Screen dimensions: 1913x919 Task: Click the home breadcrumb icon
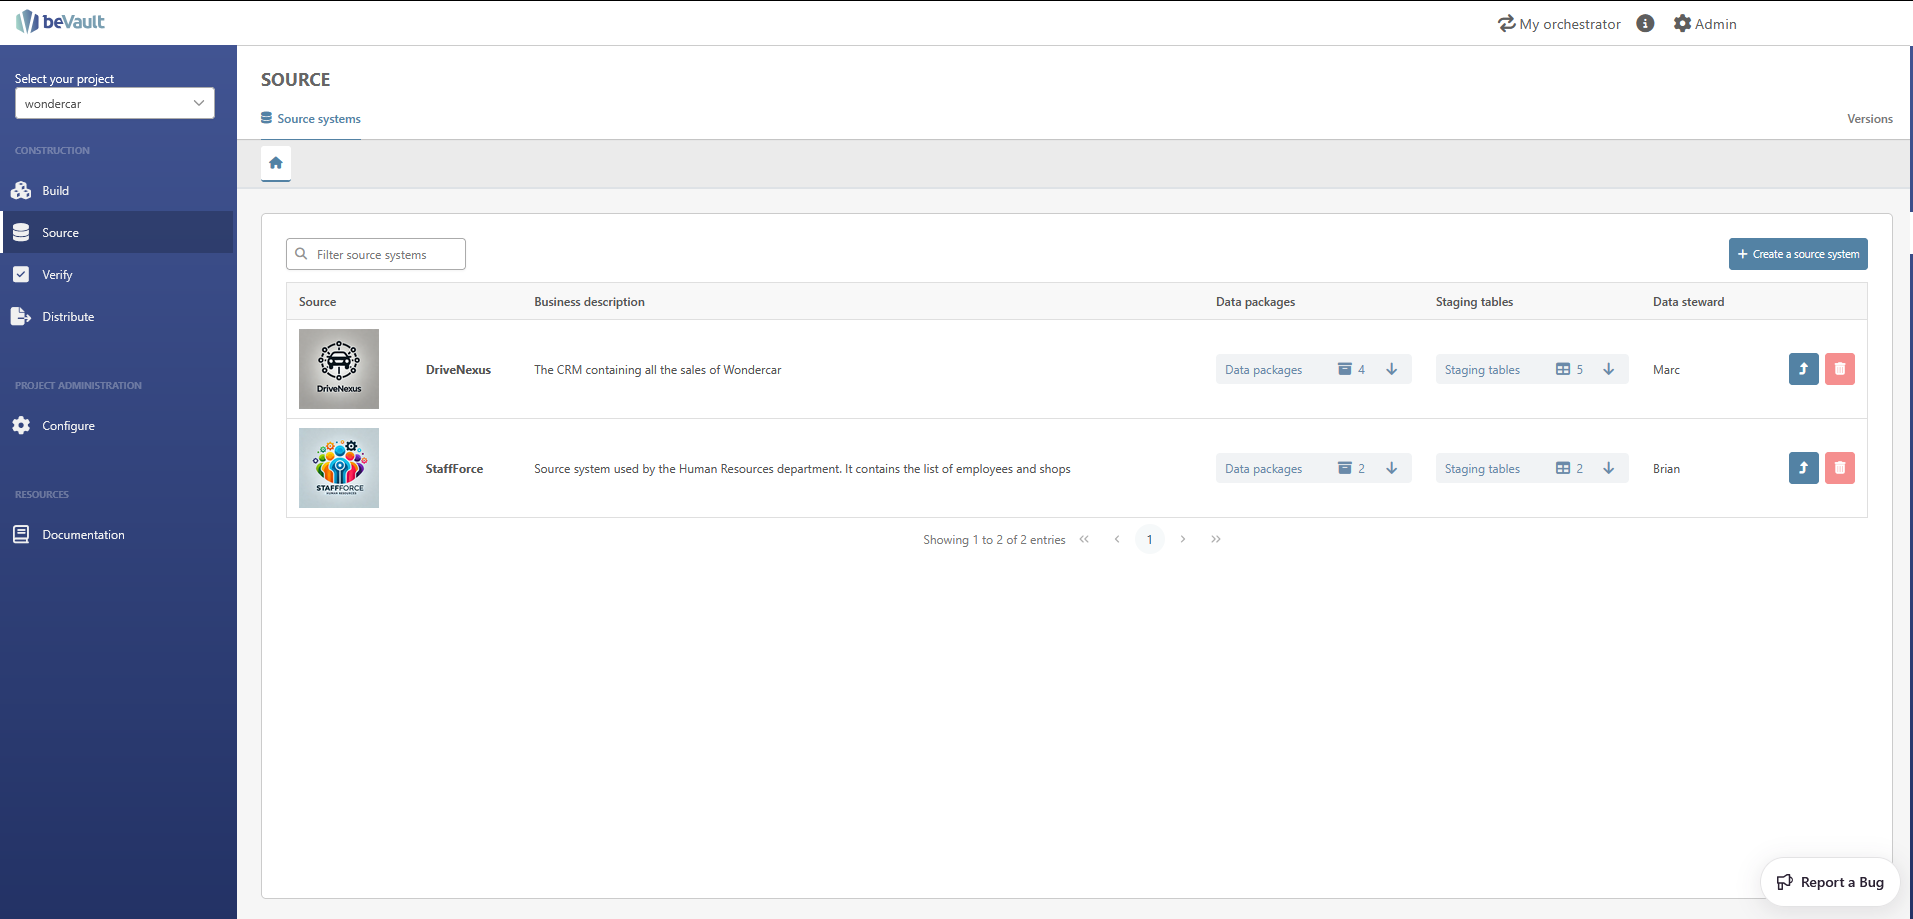[x=276, y=163]
